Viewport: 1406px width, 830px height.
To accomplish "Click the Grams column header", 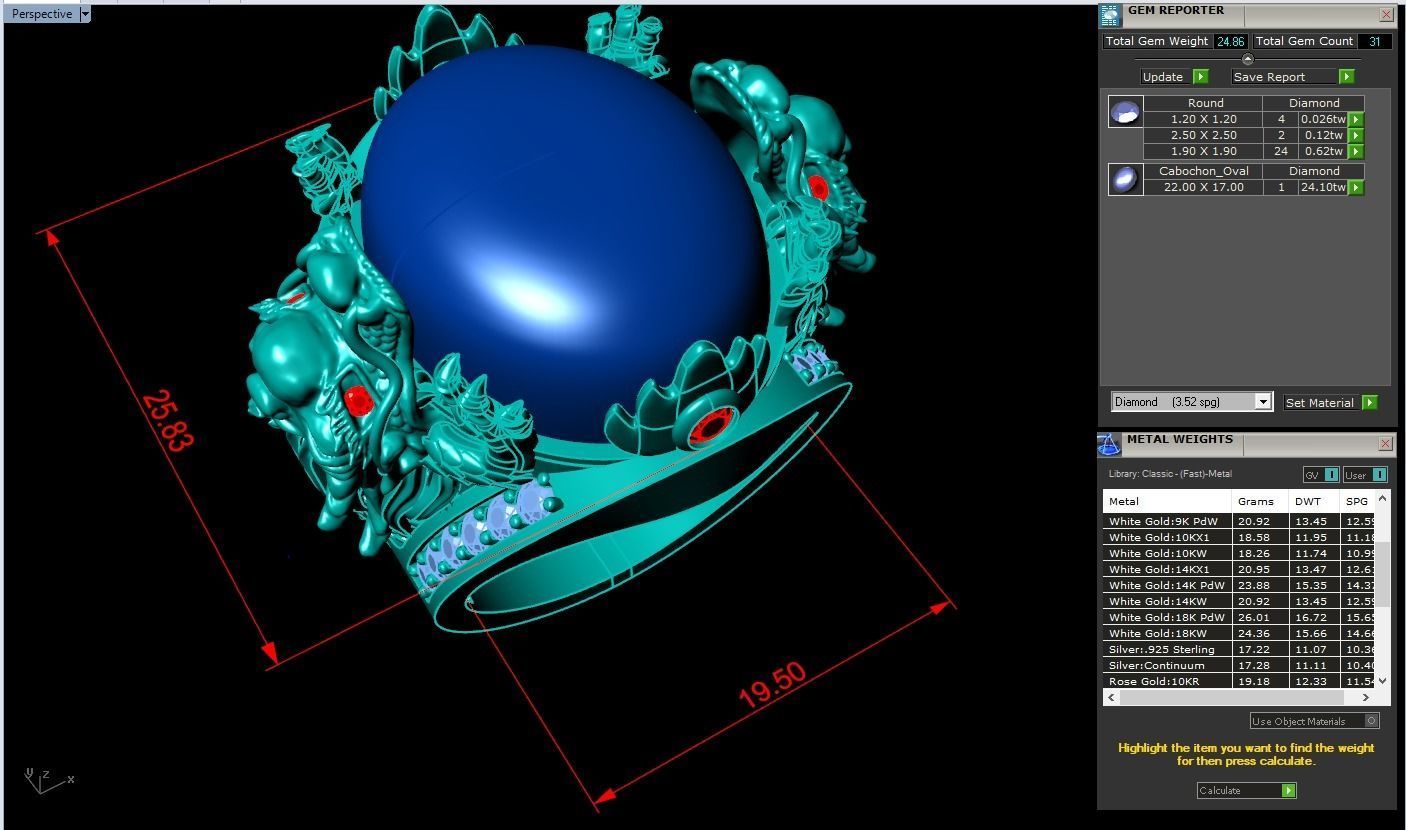I will [x=1261, y=501].
